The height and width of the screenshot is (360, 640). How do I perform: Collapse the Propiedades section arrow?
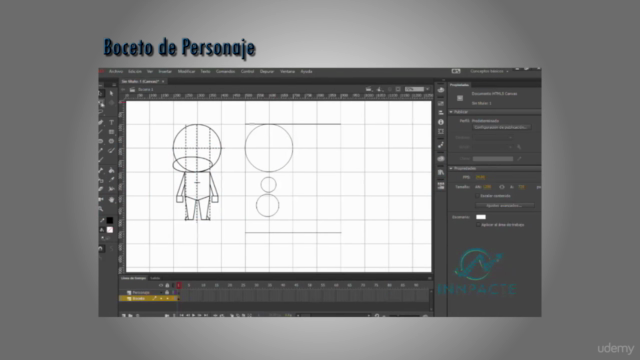coord(451,168)
